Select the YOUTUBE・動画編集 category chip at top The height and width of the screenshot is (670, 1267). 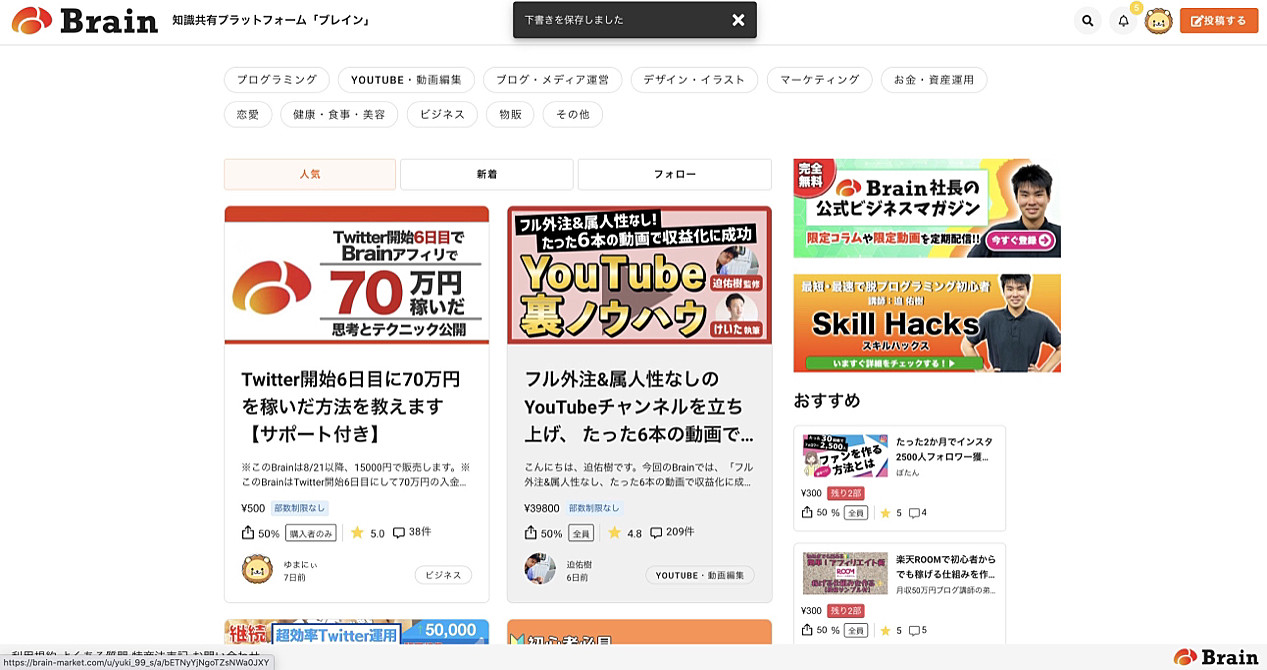pos(406,80)
